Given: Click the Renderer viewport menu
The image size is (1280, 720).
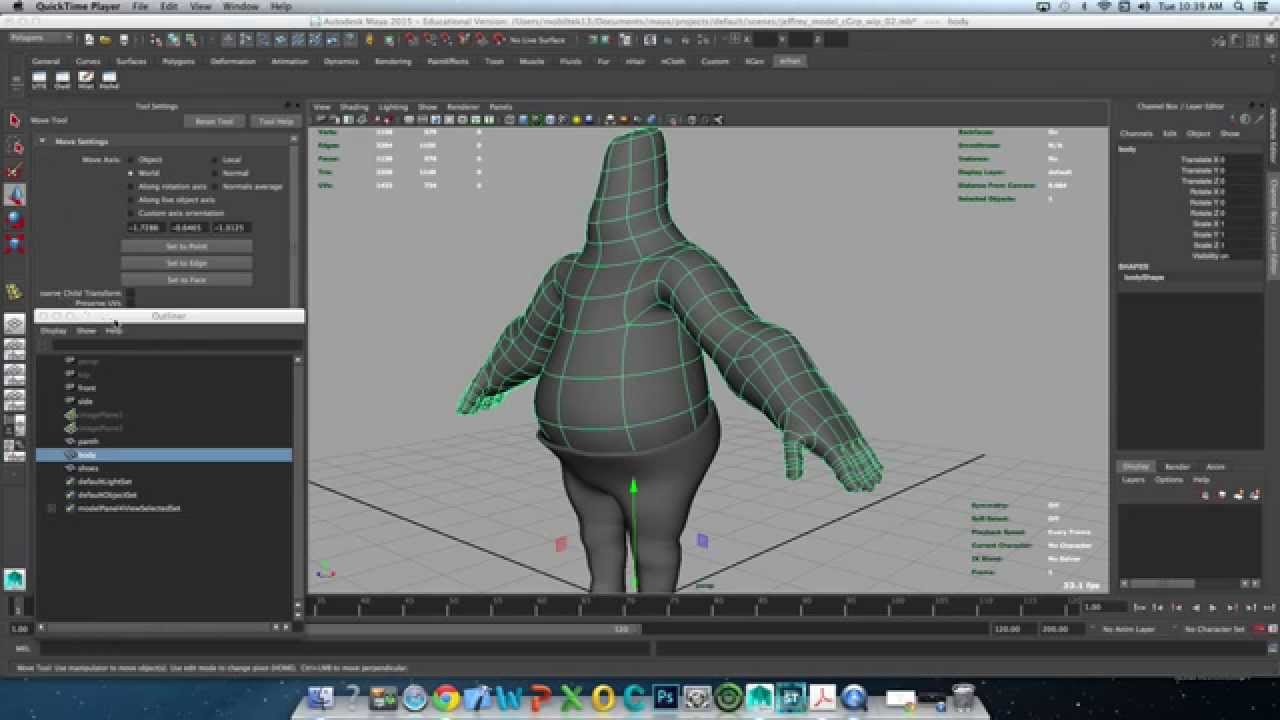Looking at the screenshot, I should coord(463,107).
